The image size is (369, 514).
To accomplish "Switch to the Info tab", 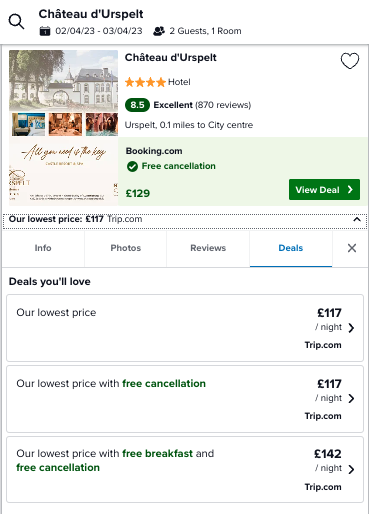I will click(x=43, y=248).
